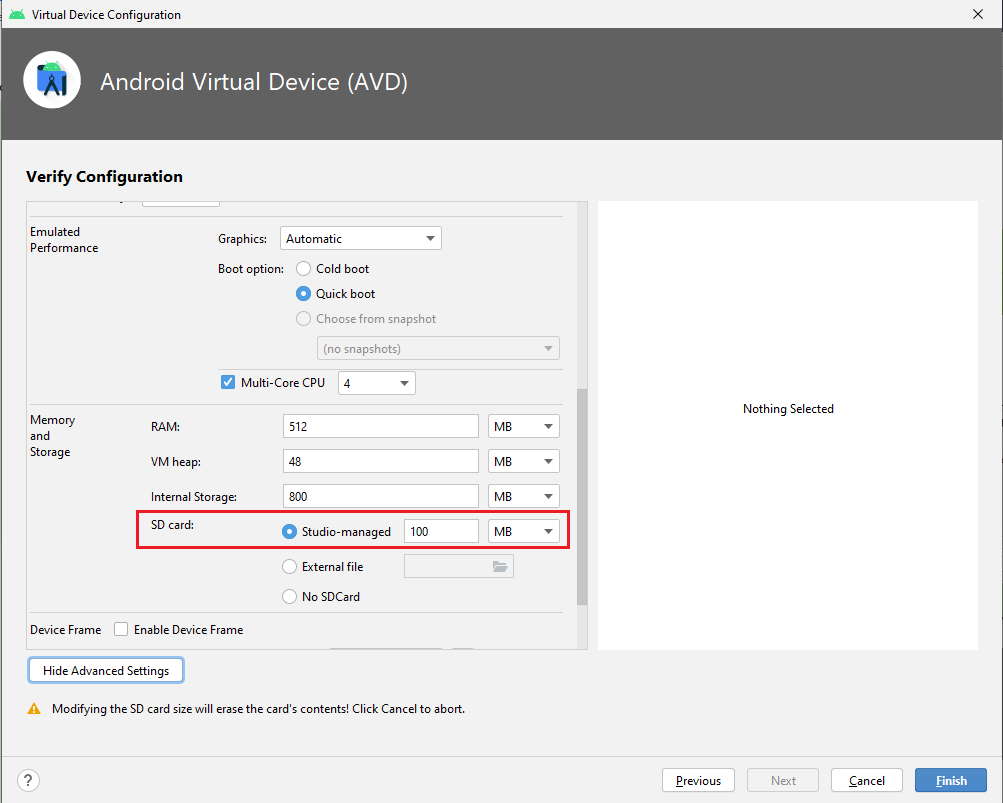Screen dimensions: 1003x803
Task: Close the Virtual Device Configuration window
Action: (x=977, y=14)
